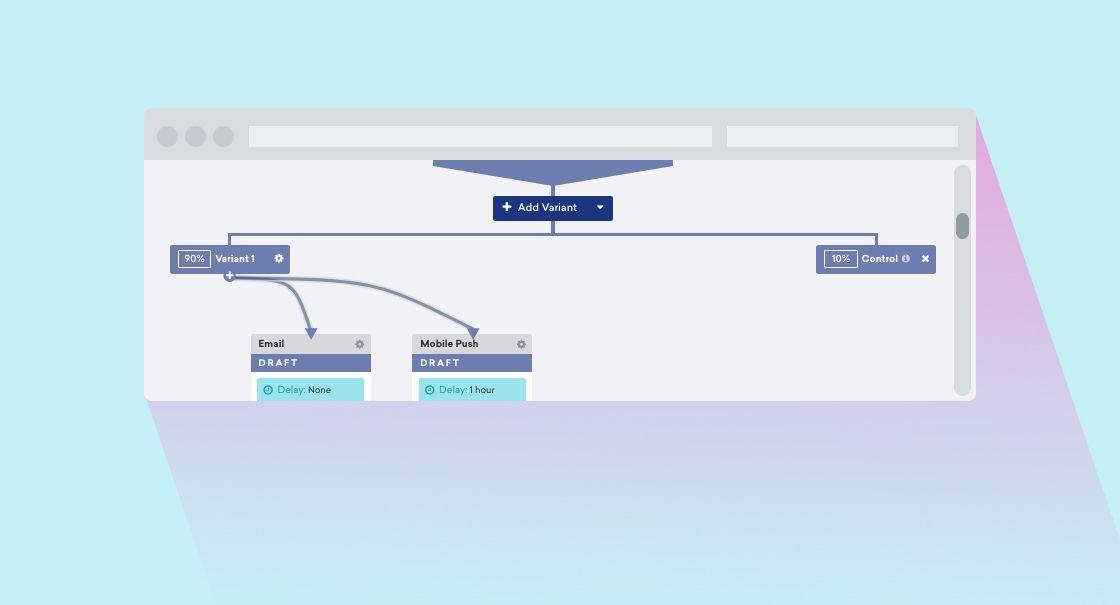Edit the Mobile Push 1 hour delay

click(481, 390)
